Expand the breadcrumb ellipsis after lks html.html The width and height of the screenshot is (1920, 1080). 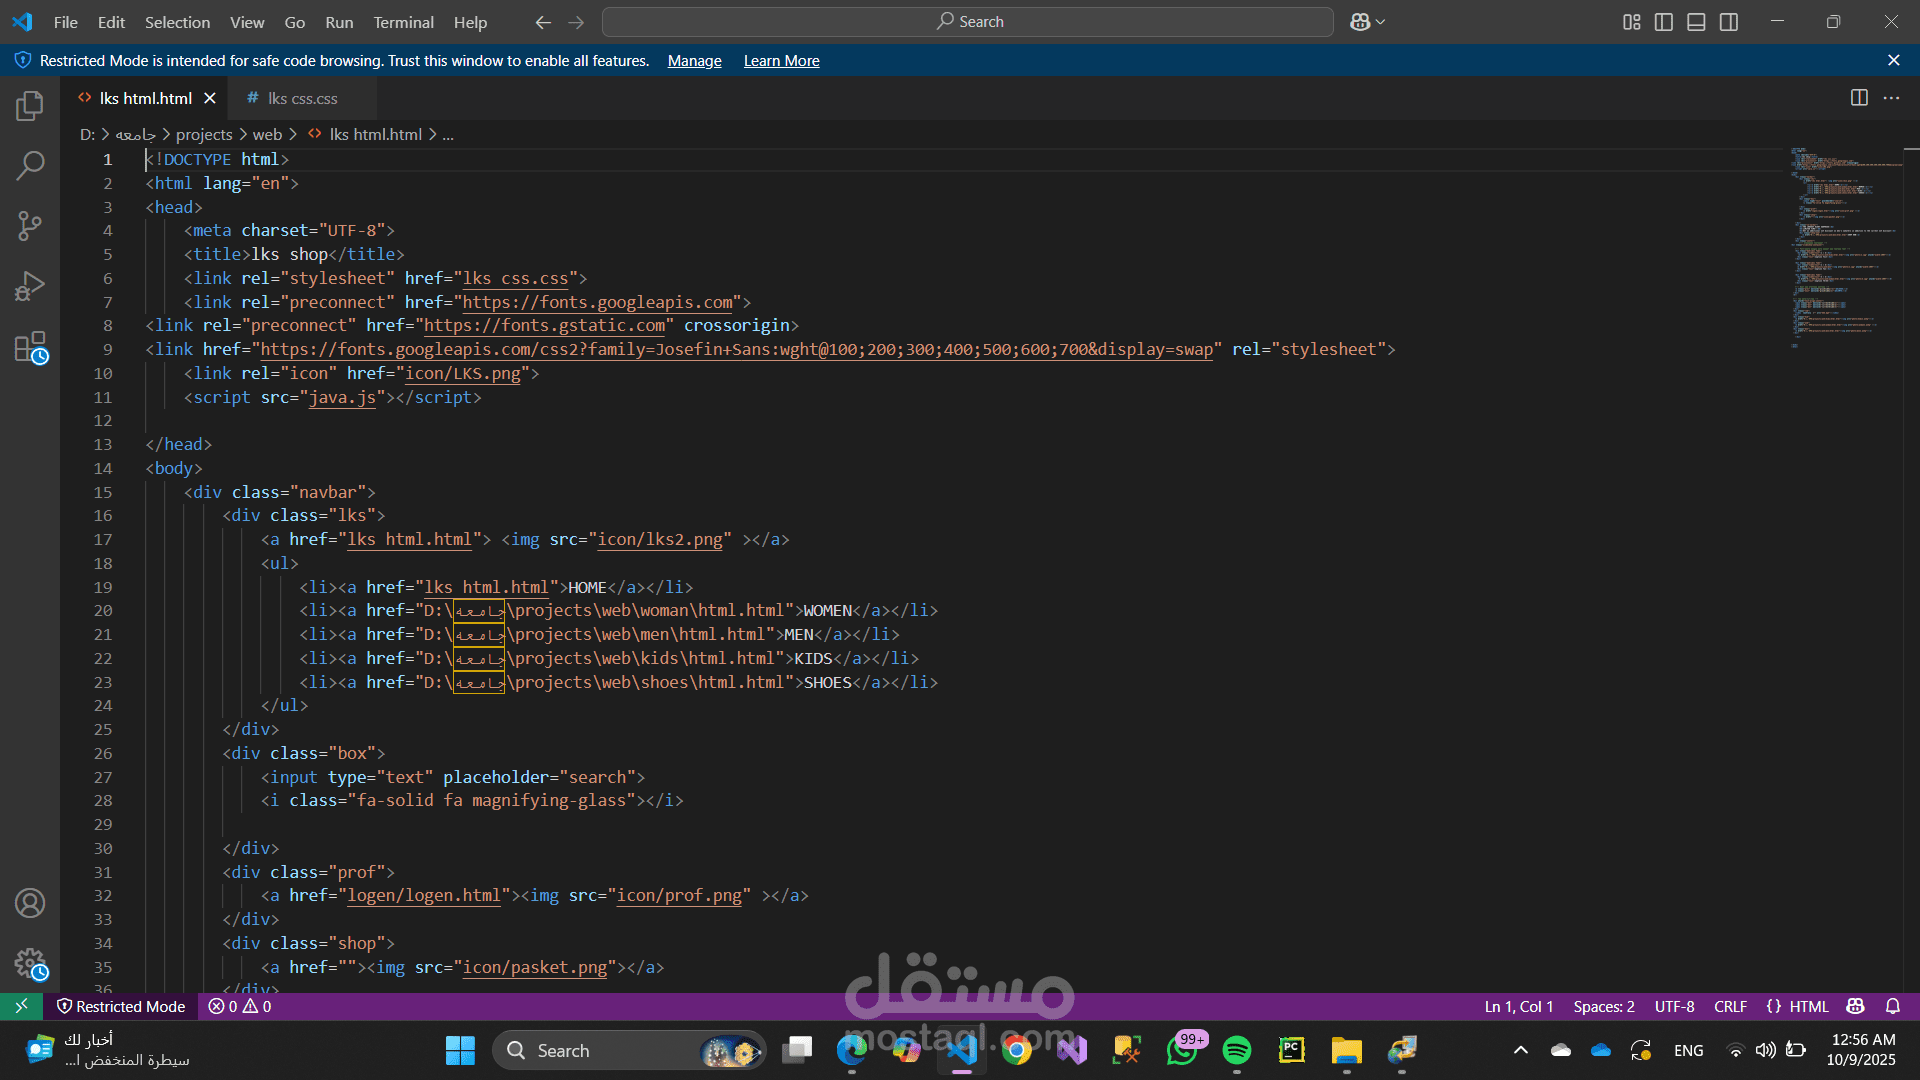click(x=448, y=135)
